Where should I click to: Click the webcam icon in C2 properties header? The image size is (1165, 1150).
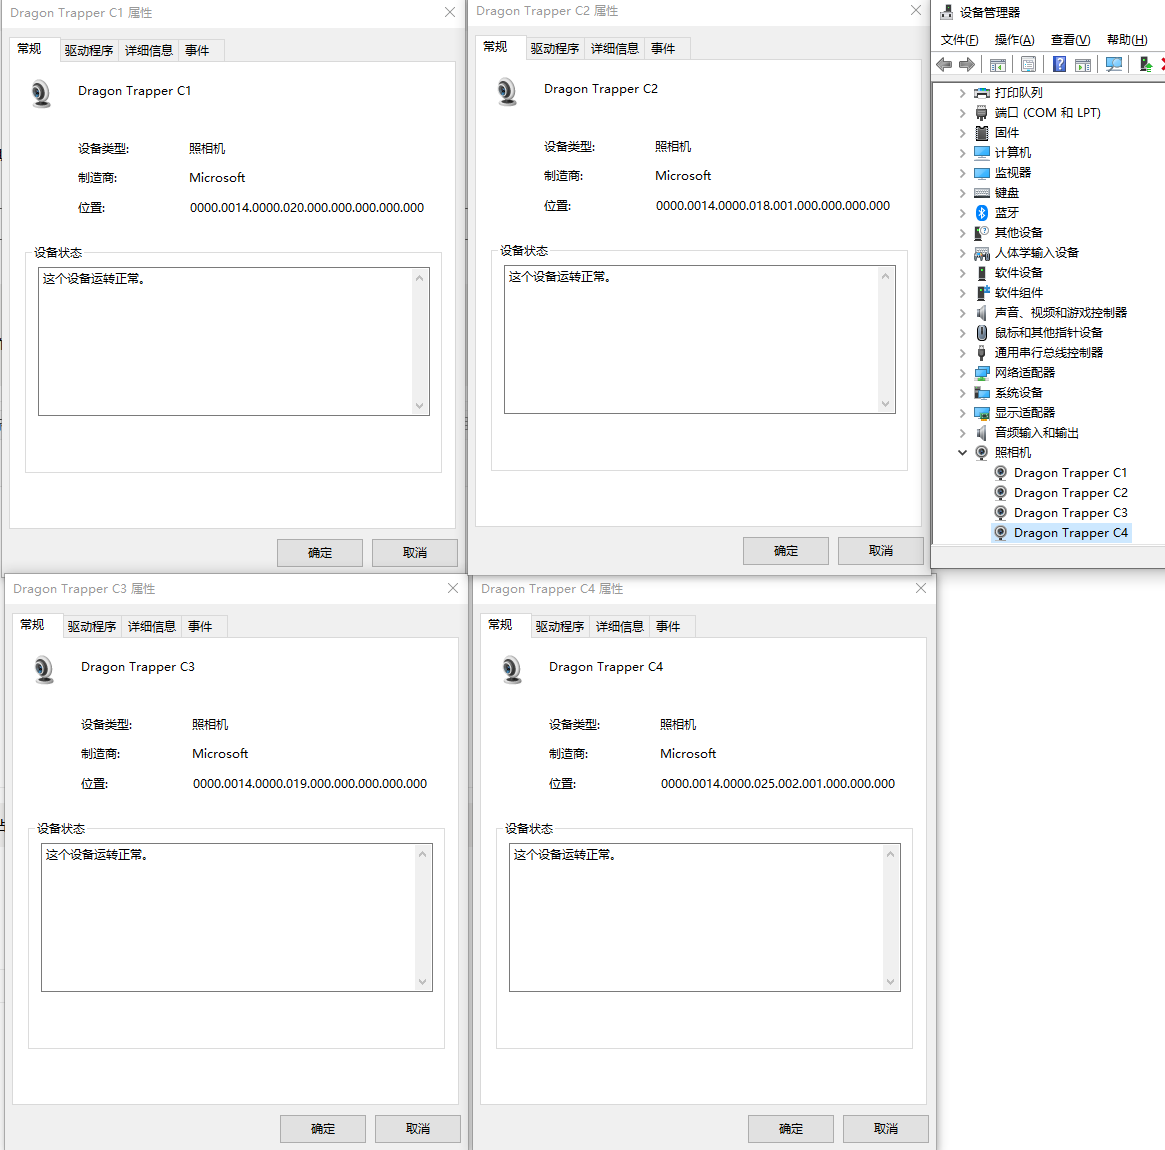click(507, 92)
